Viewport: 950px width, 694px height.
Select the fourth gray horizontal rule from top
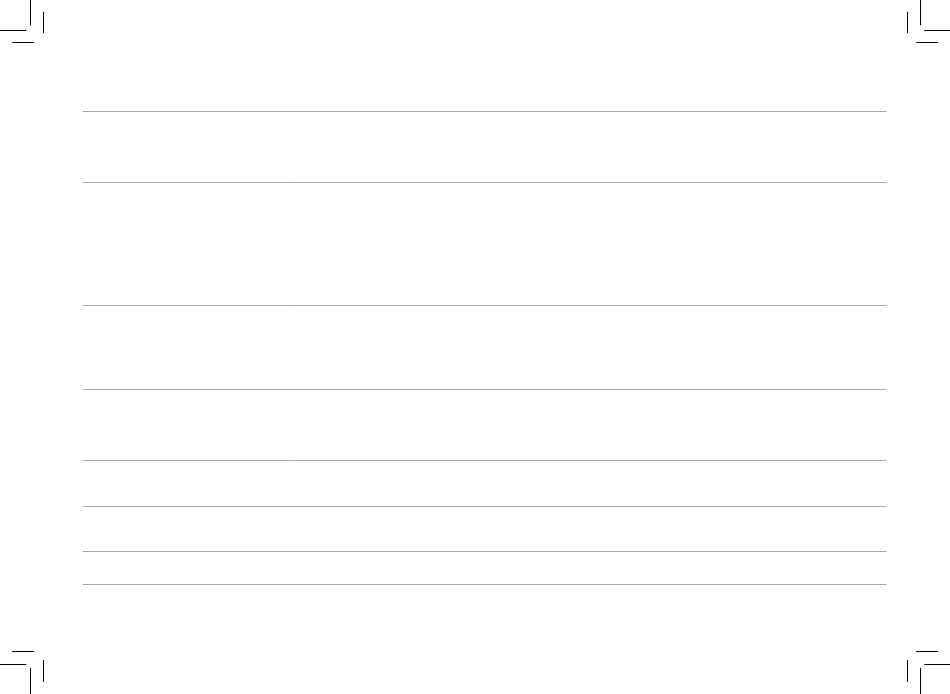pos(484,390)
